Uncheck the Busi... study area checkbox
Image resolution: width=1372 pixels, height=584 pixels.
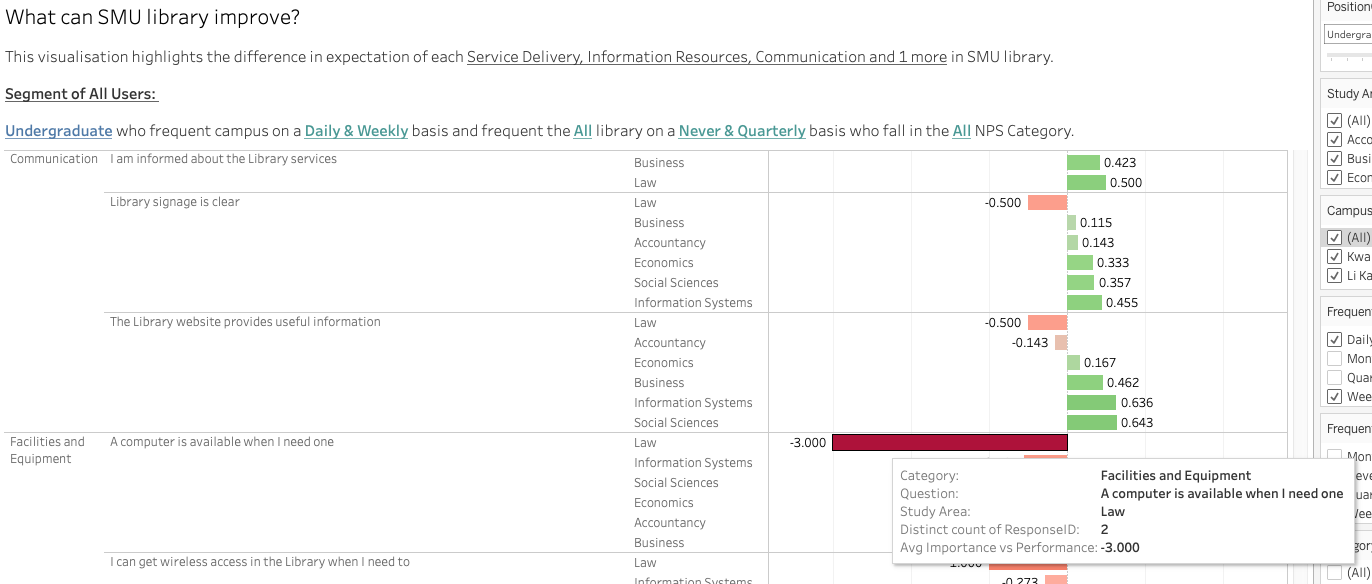(x=1334, y=159)
